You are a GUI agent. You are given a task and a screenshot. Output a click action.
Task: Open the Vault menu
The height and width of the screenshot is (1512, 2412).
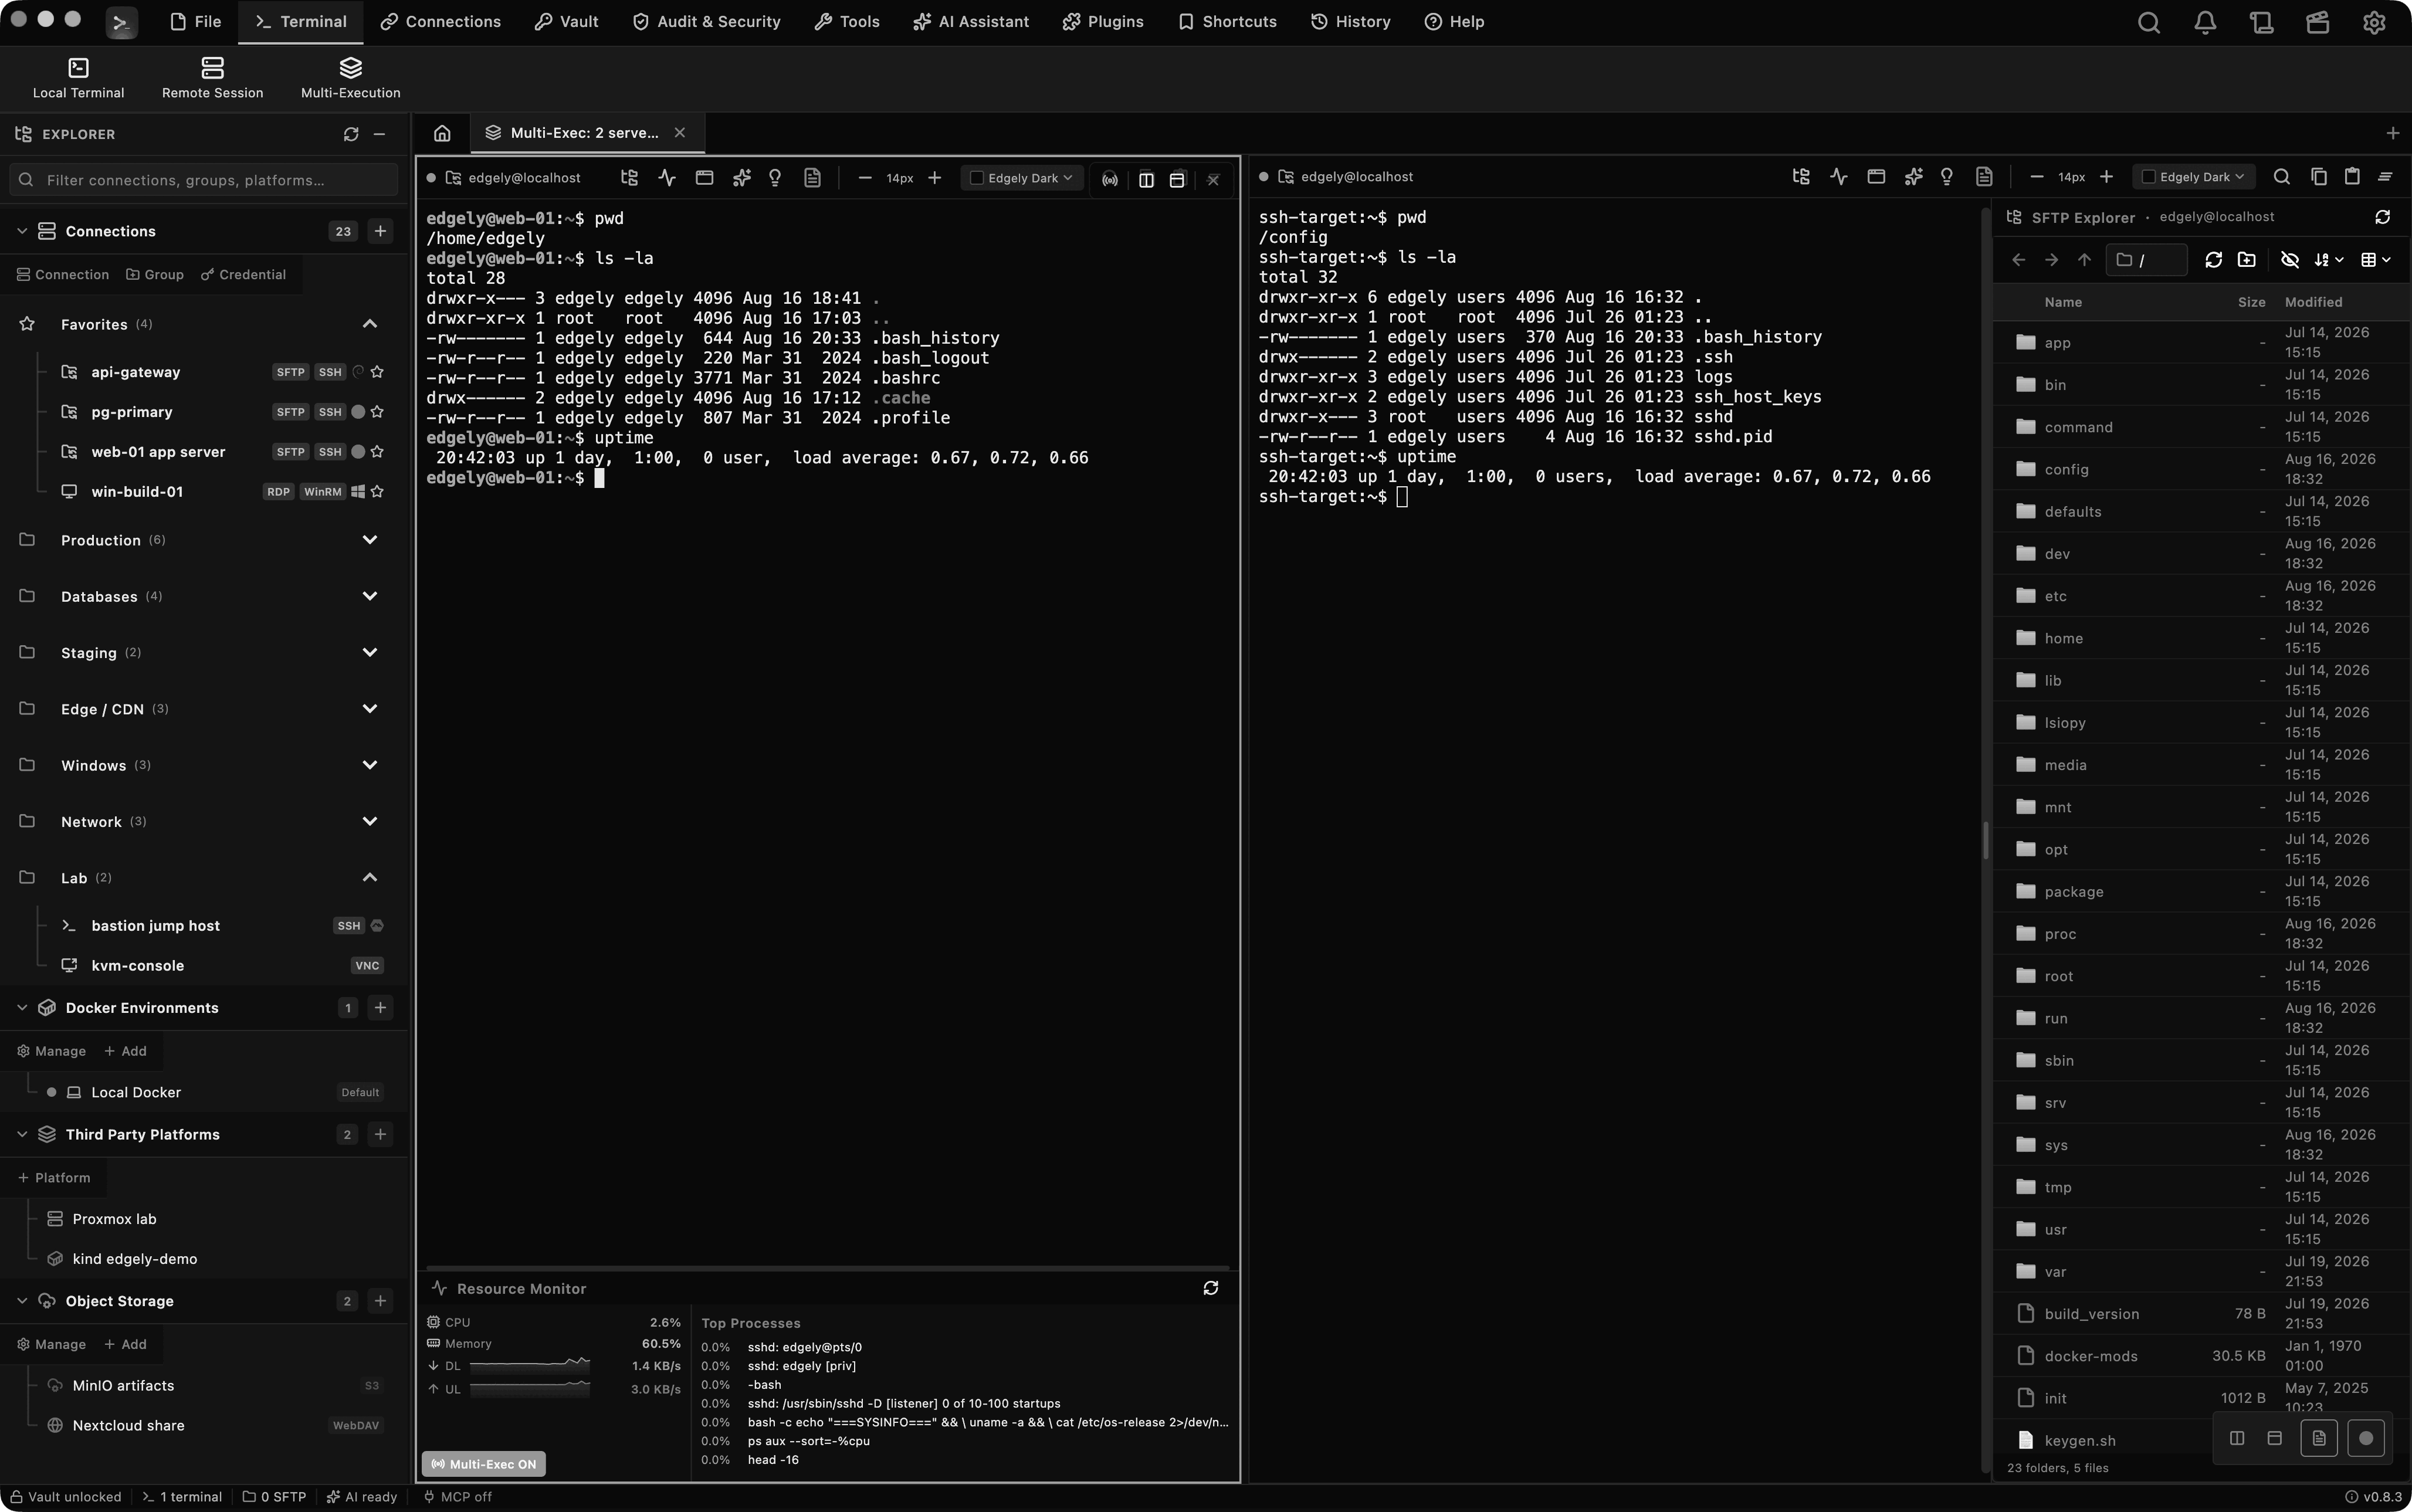pos(566,22)
